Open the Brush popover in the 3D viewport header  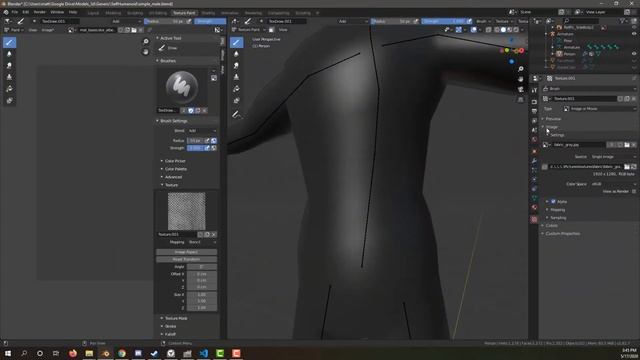tap(483, 21)
